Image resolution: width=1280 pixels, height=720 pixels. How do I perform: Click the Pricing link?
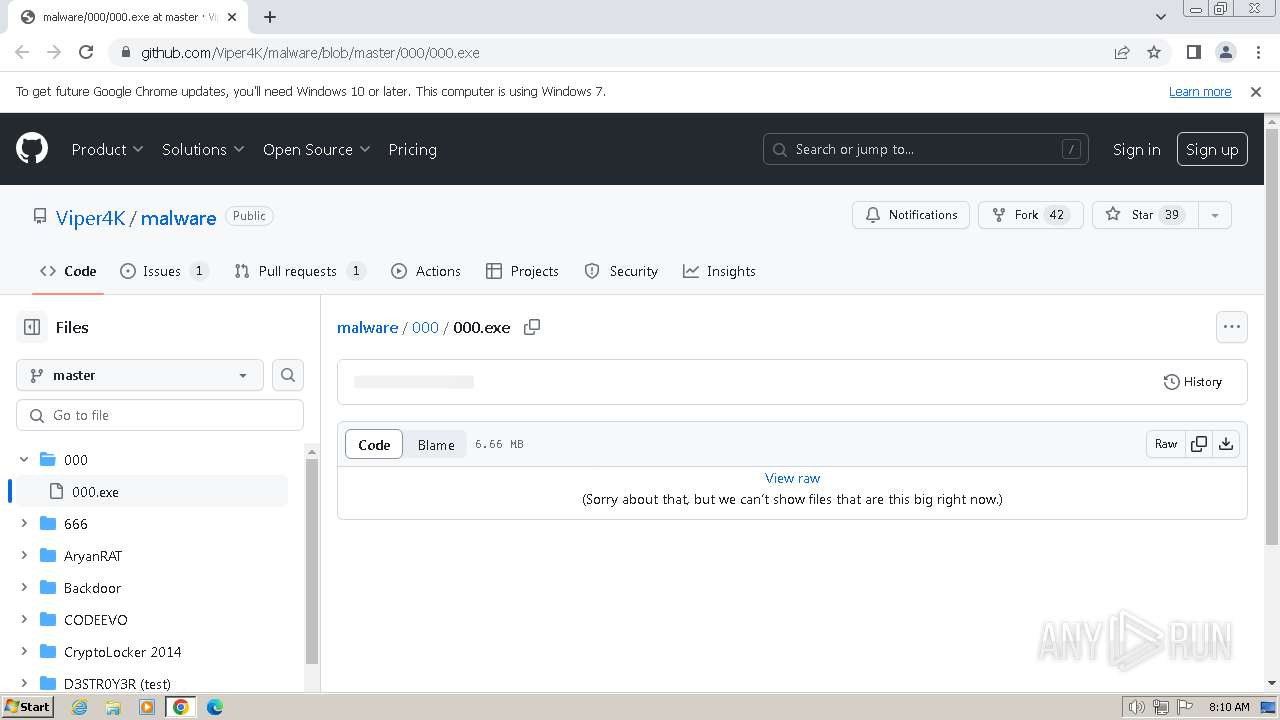tap(412, 149)
